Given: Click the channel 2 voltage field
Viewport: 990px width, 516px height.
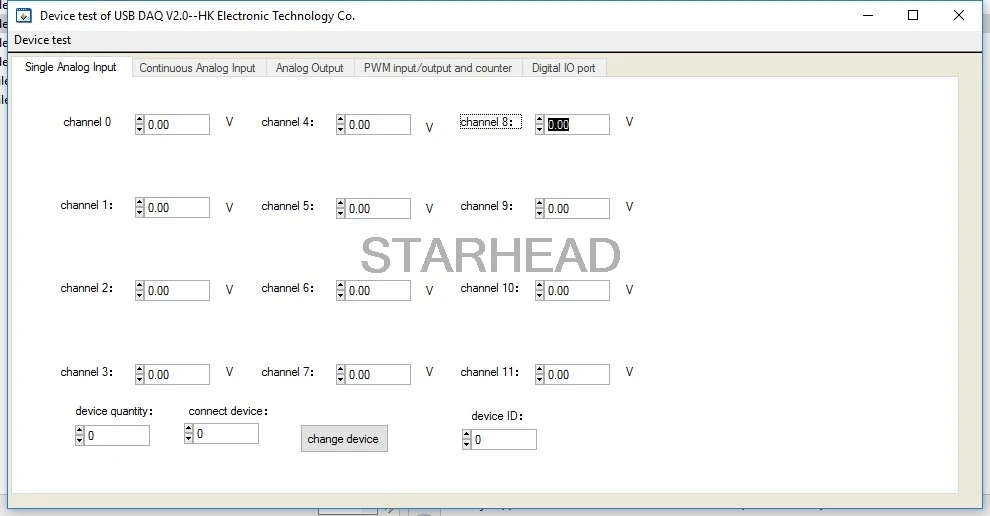Looking at the screenshot, I should point(177,291).
